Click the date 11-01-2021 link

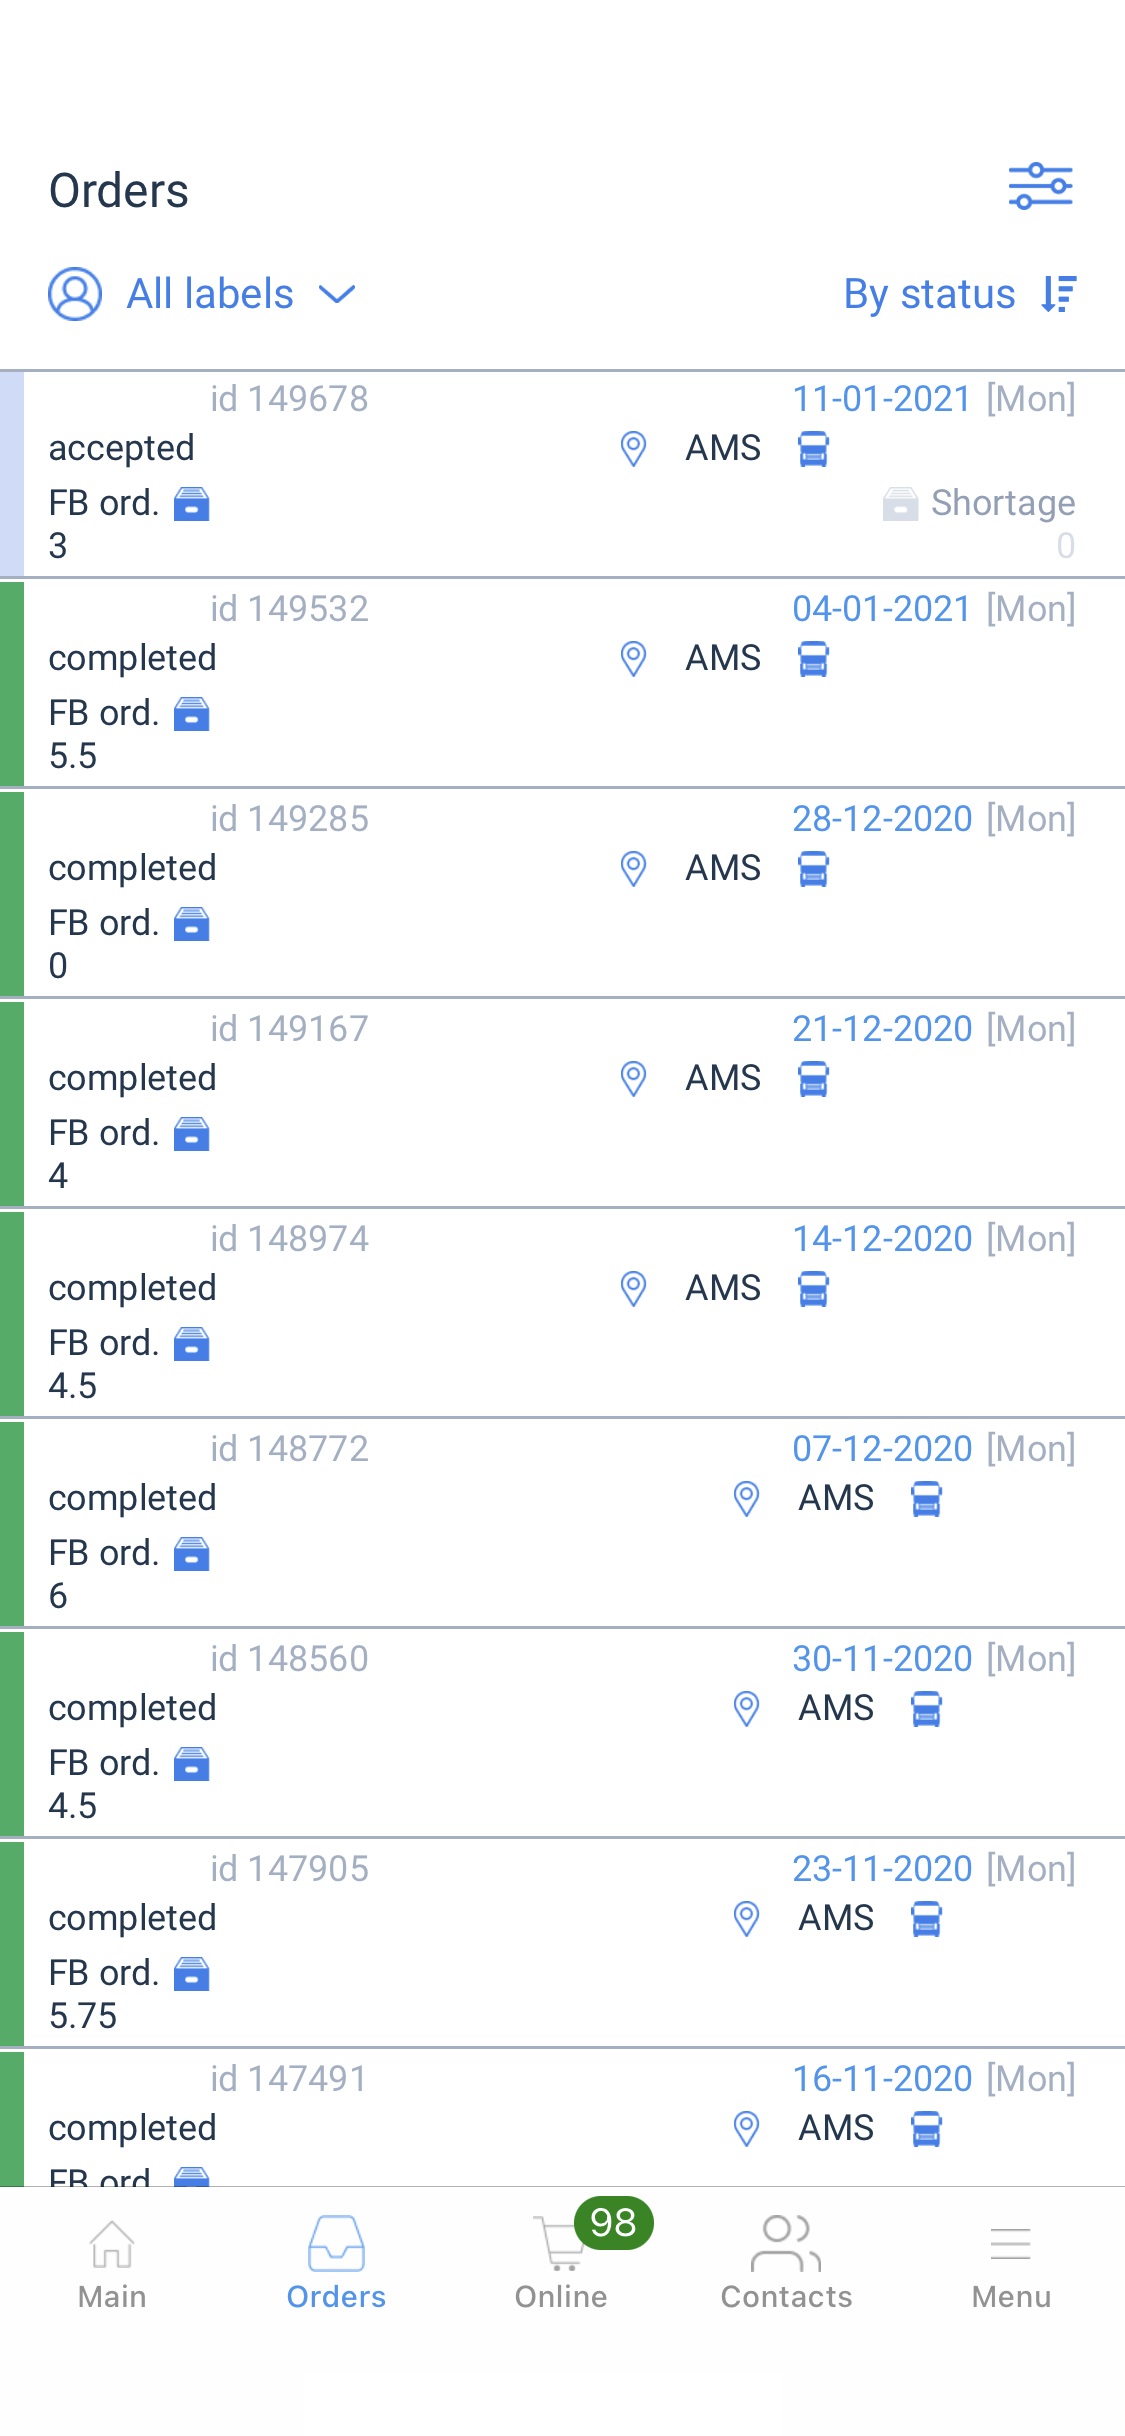click(x=881, y=399)
